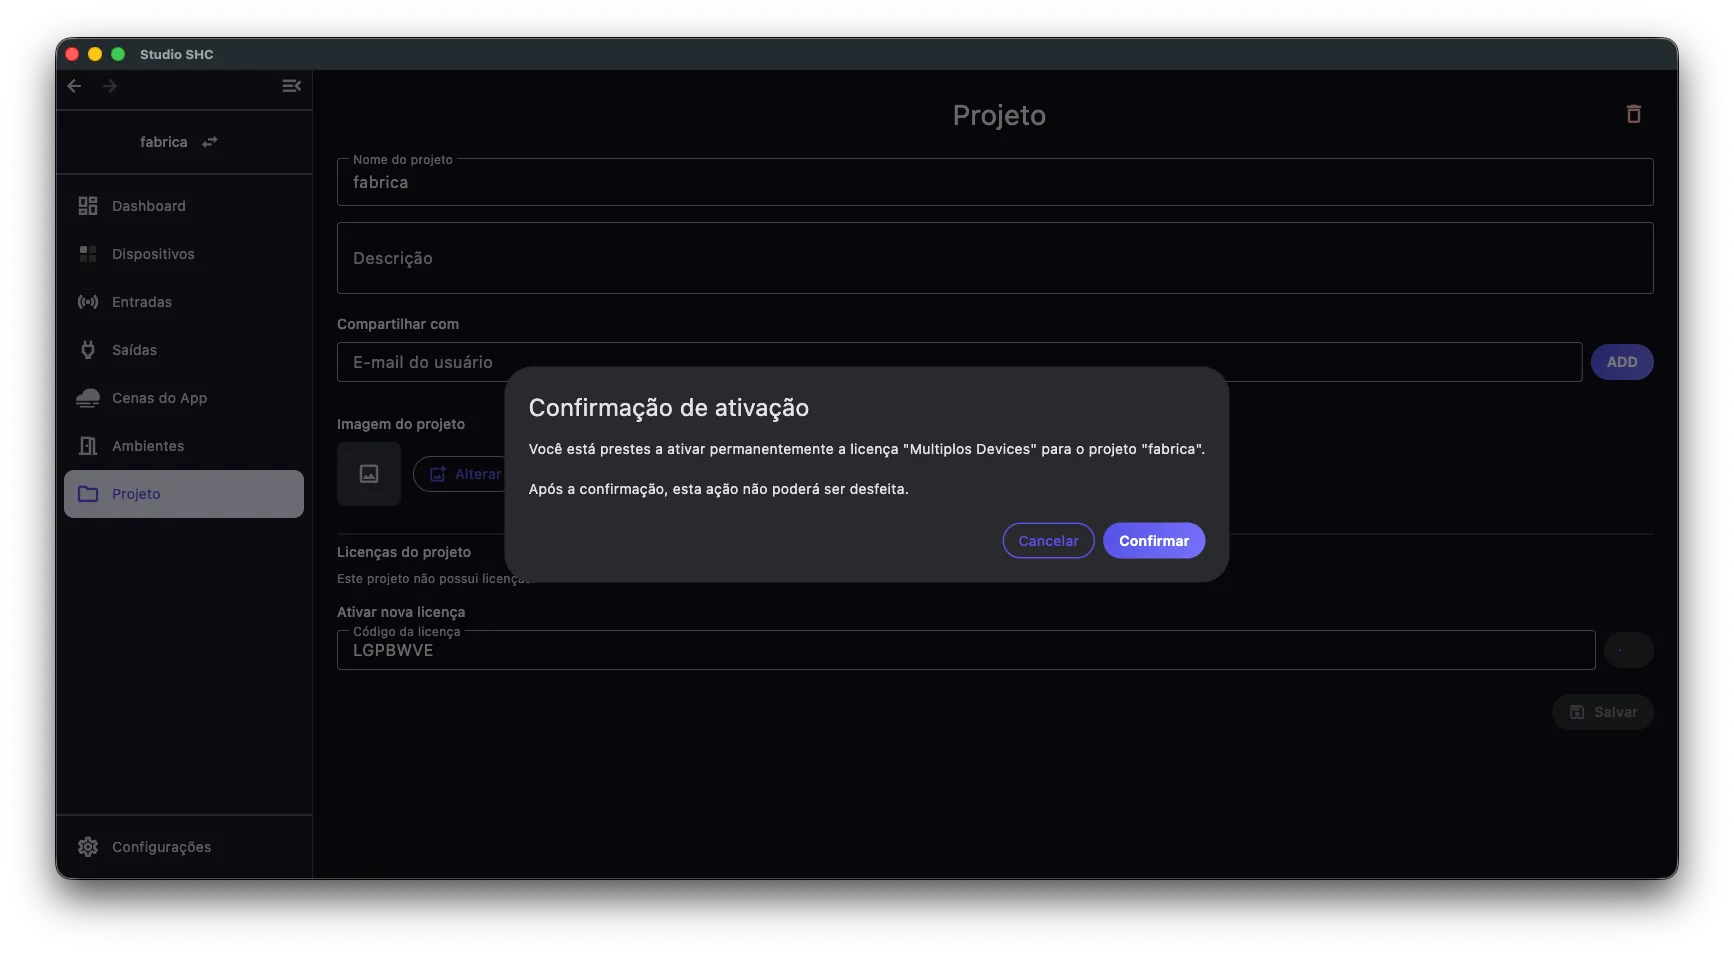Click the fabrica project name in sidebar
1734x953 pixels.
(164, 142)
